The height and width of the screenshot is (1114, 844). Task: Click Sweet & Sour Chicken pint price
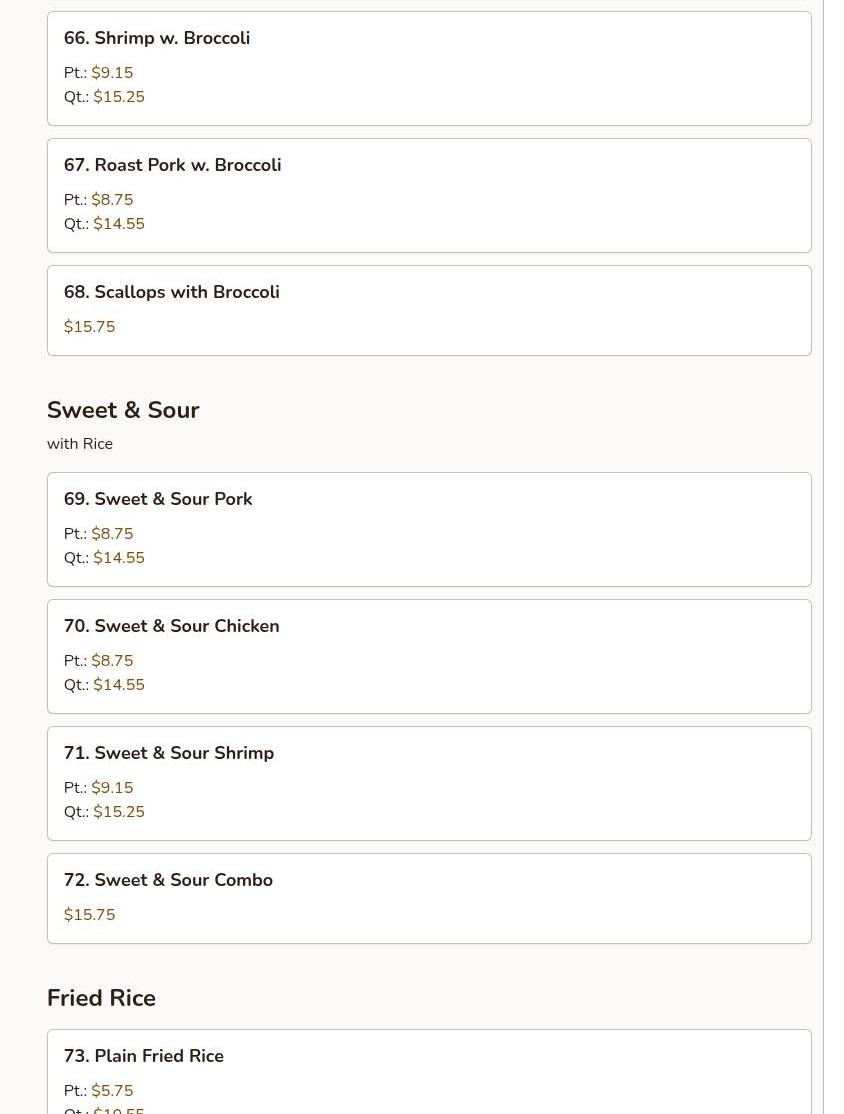point(112,661)
